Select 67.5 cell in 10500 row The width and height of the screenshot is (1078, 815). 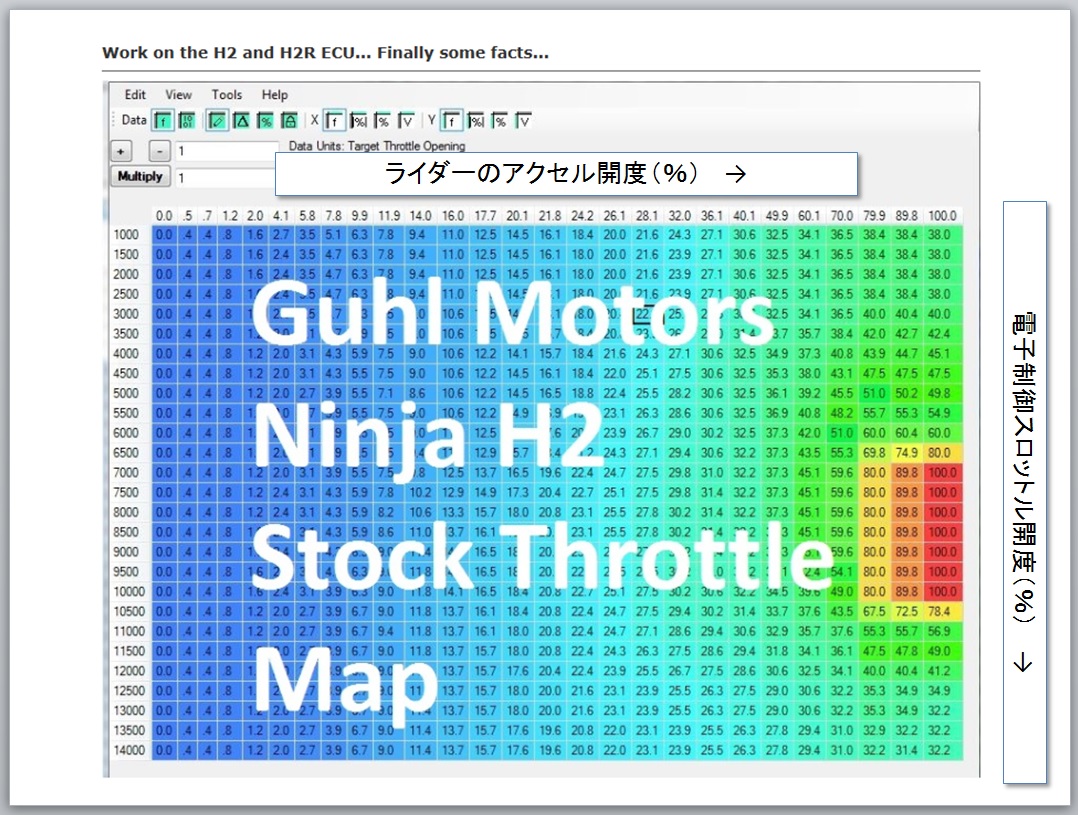pyautogui.click(x=874, y=611)
